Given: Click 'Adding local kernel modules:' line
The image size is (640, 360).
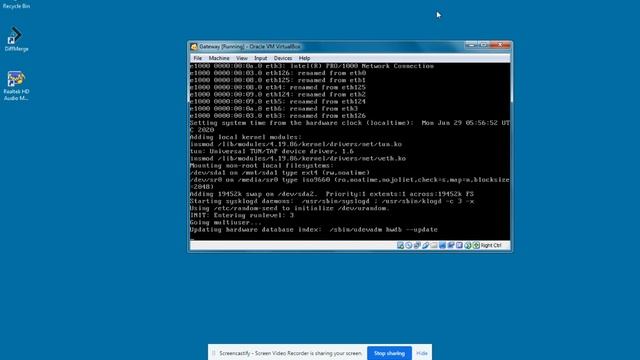Looking at the screenshot, I should (x=246, y=137).
